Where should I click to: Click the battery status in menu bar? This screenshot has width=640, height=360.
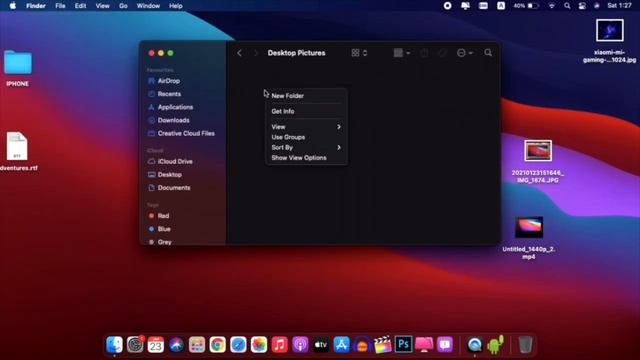pyautogui.click(x=527, y=6)
